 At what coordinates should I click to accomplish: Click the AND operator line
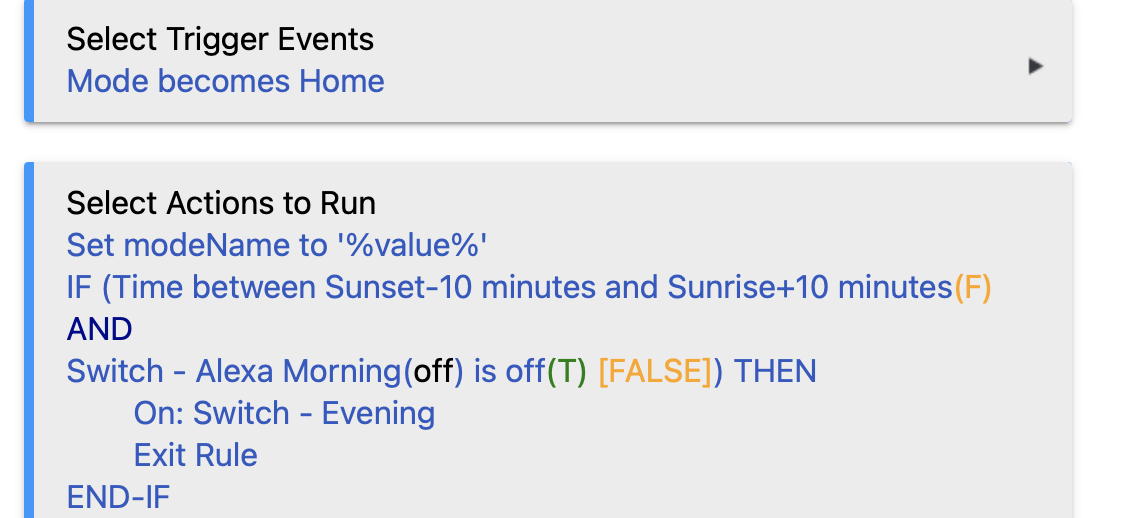click(99, 330)
